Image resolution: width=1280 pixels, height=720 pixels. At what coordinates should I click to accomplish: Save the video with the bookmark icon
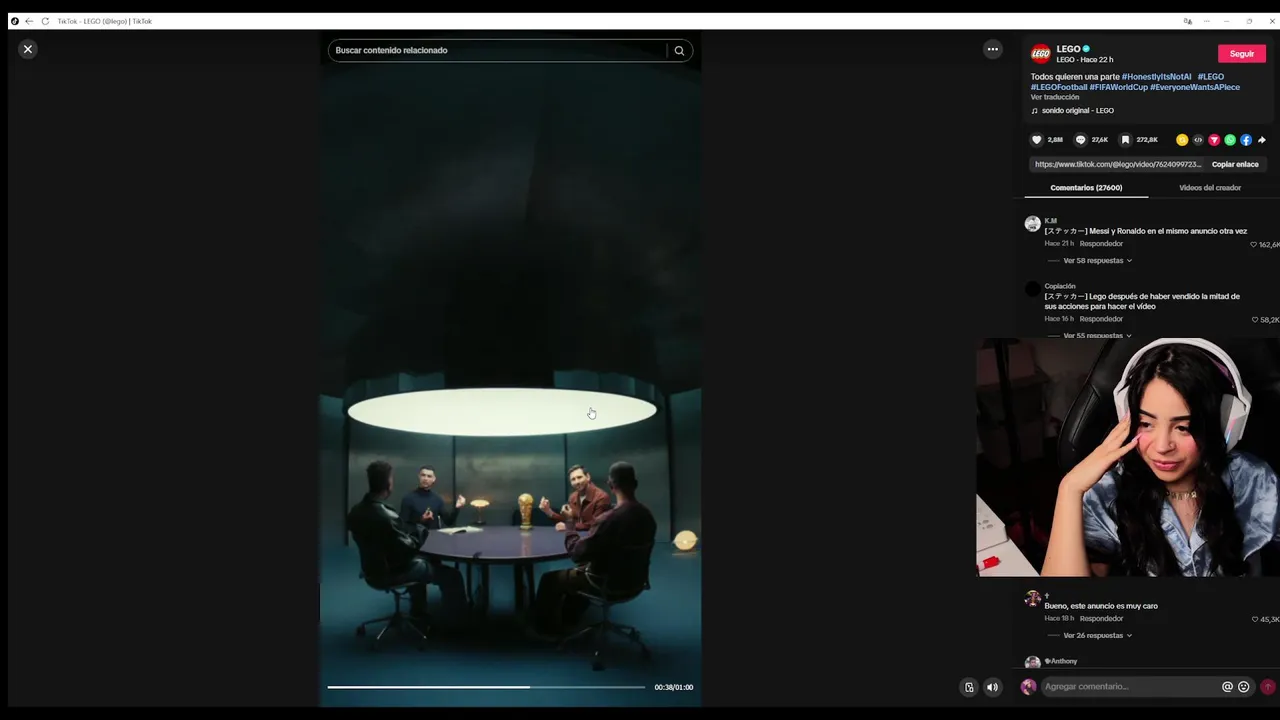(1125, 140)
